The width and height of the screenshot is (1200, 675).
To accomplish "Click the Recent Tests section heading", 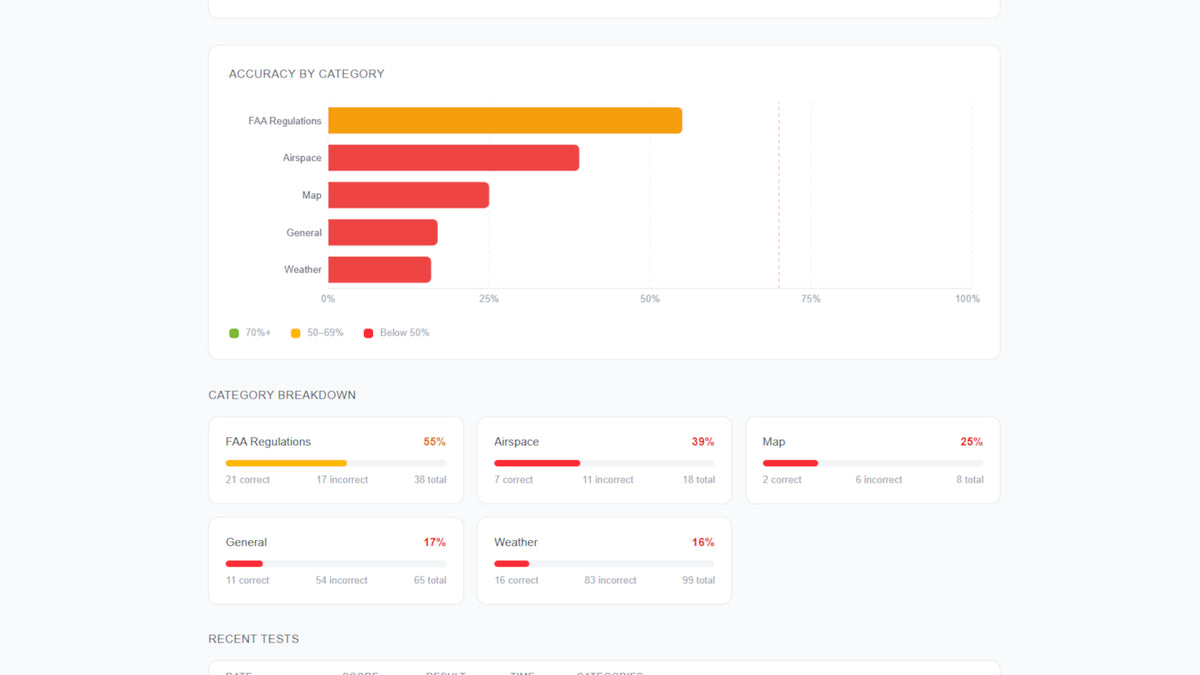I will [253, 639].
